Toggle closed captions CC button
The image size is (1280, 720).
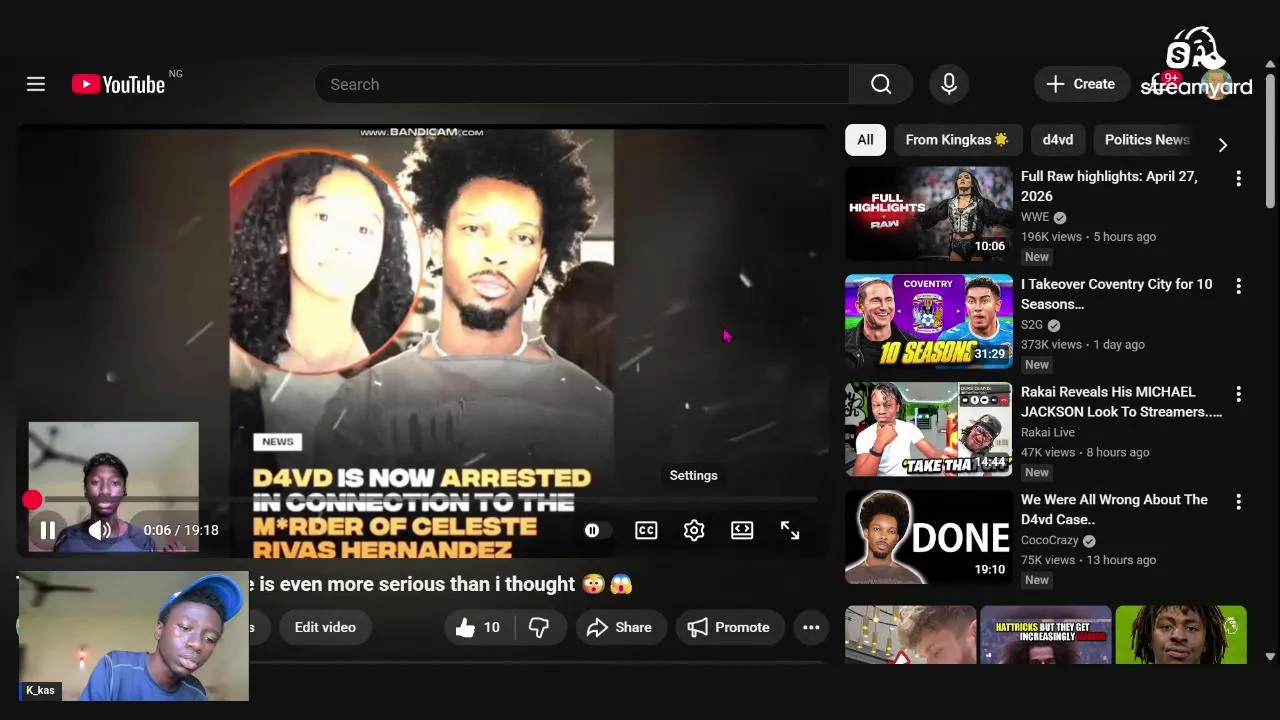pos(646,530)
